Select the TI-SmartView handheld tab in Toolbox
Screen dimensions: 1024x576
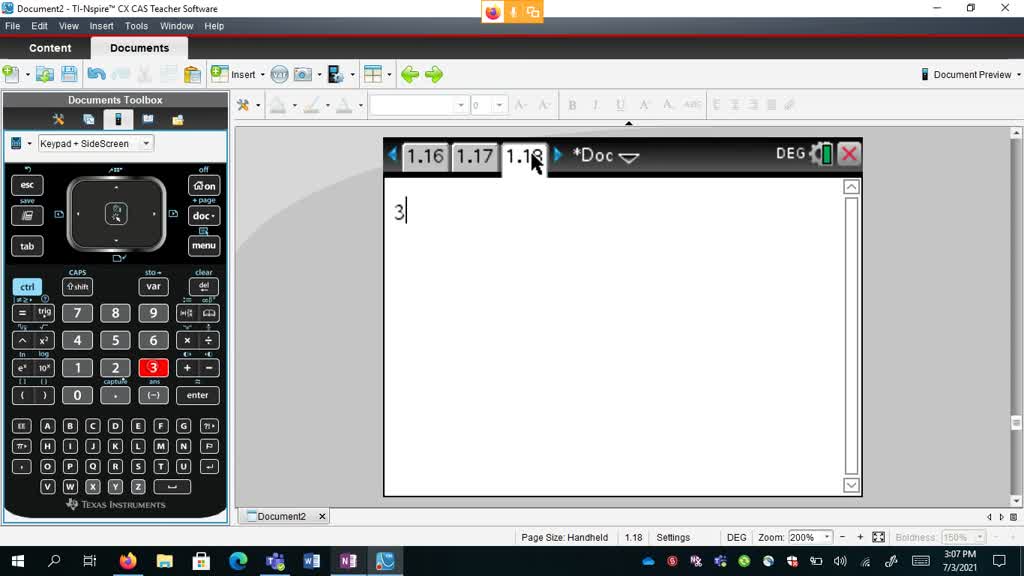coord(118,120)
